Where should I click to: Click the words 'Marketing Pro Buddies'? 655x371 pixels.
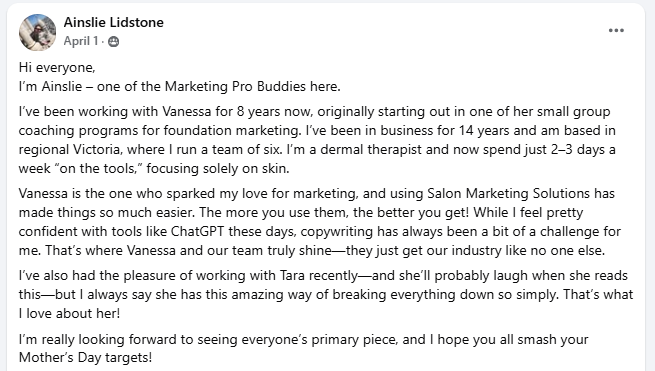(236, 86)
